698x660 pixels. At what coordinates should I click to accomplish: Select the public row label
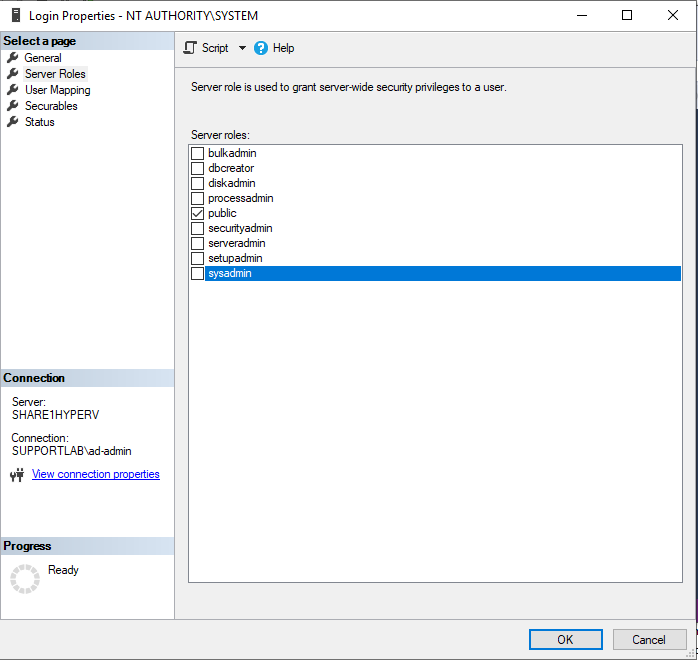point(222,213)
